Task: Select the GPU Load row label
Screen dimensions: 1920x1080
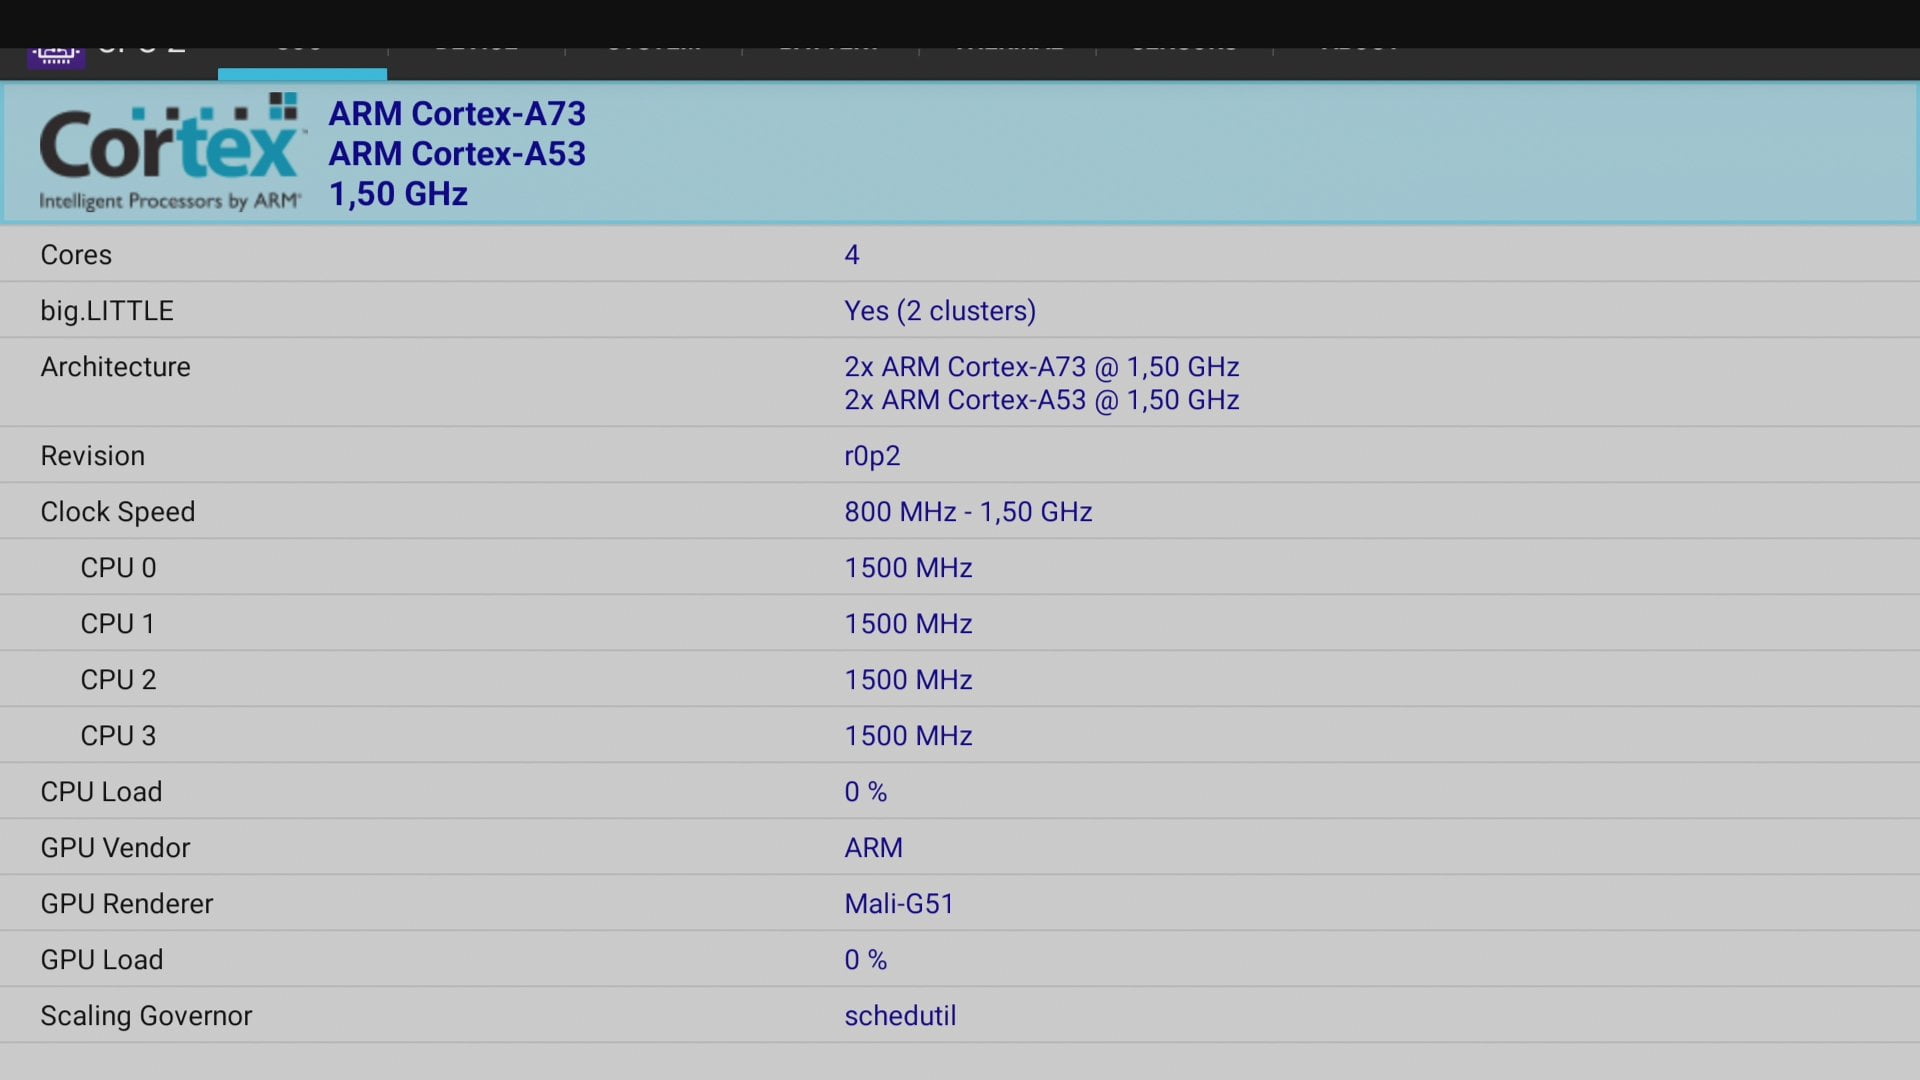Action: coord(101,960)
